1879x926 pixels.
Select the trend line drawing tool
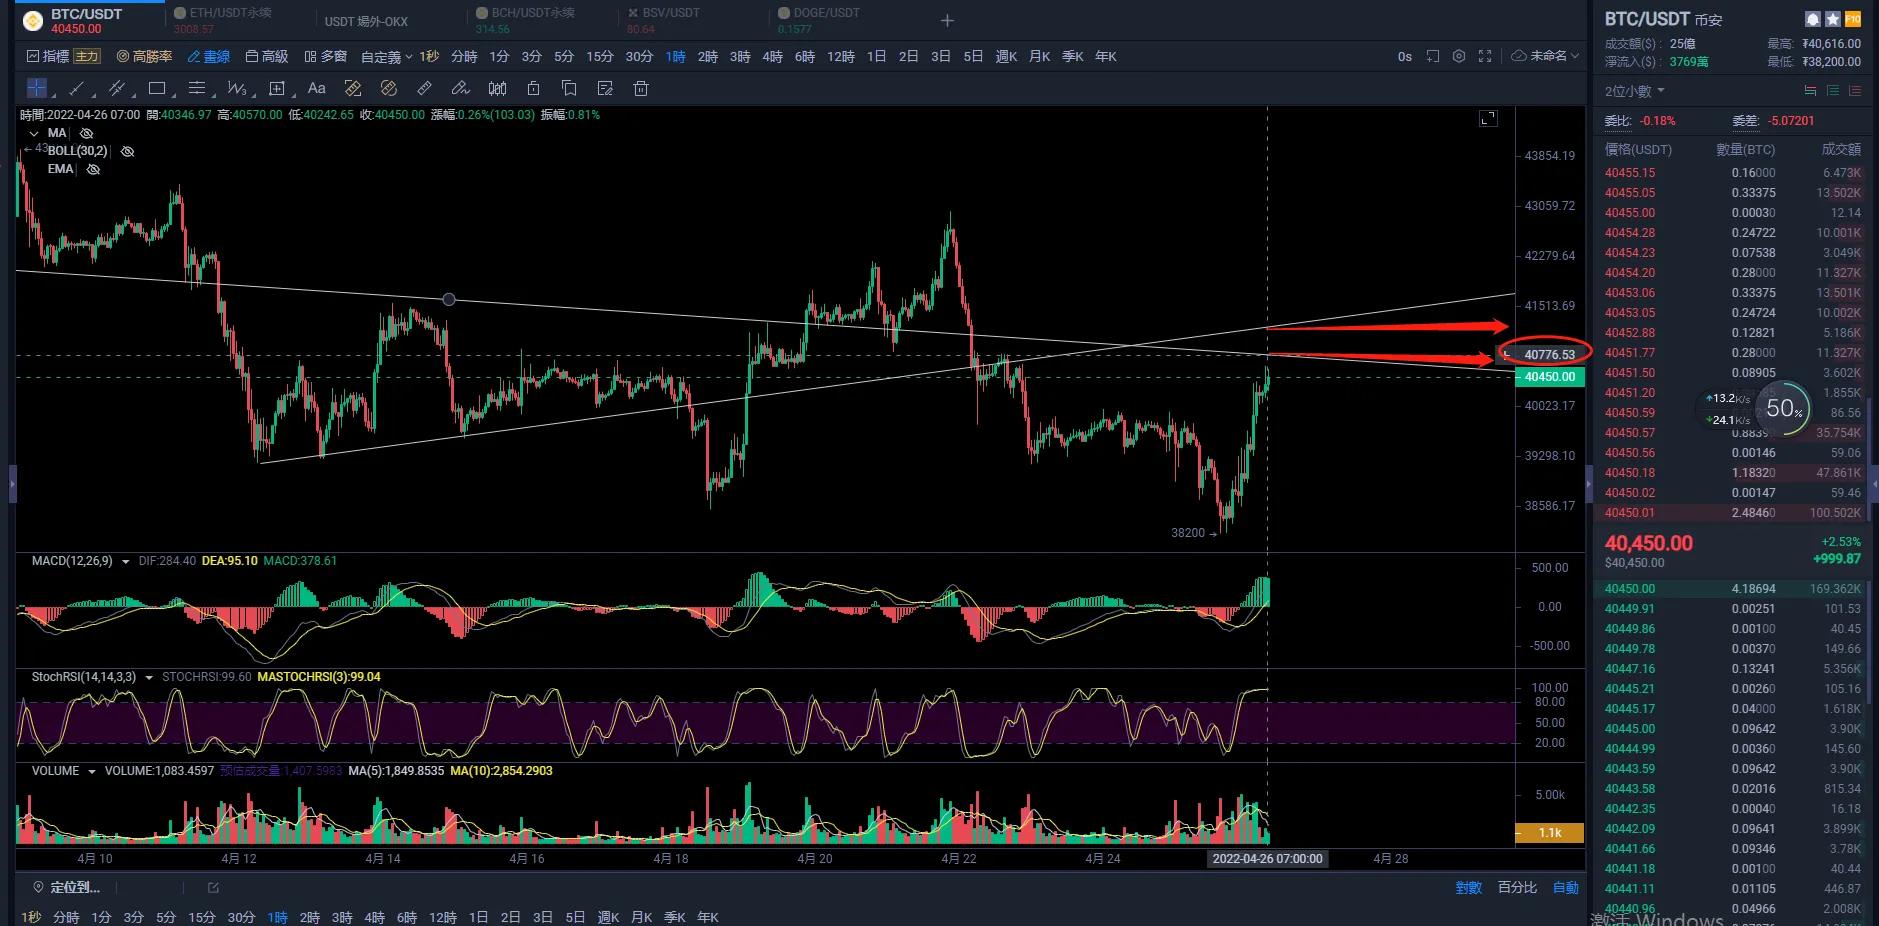pyautogui.click(x=77, y=88)
